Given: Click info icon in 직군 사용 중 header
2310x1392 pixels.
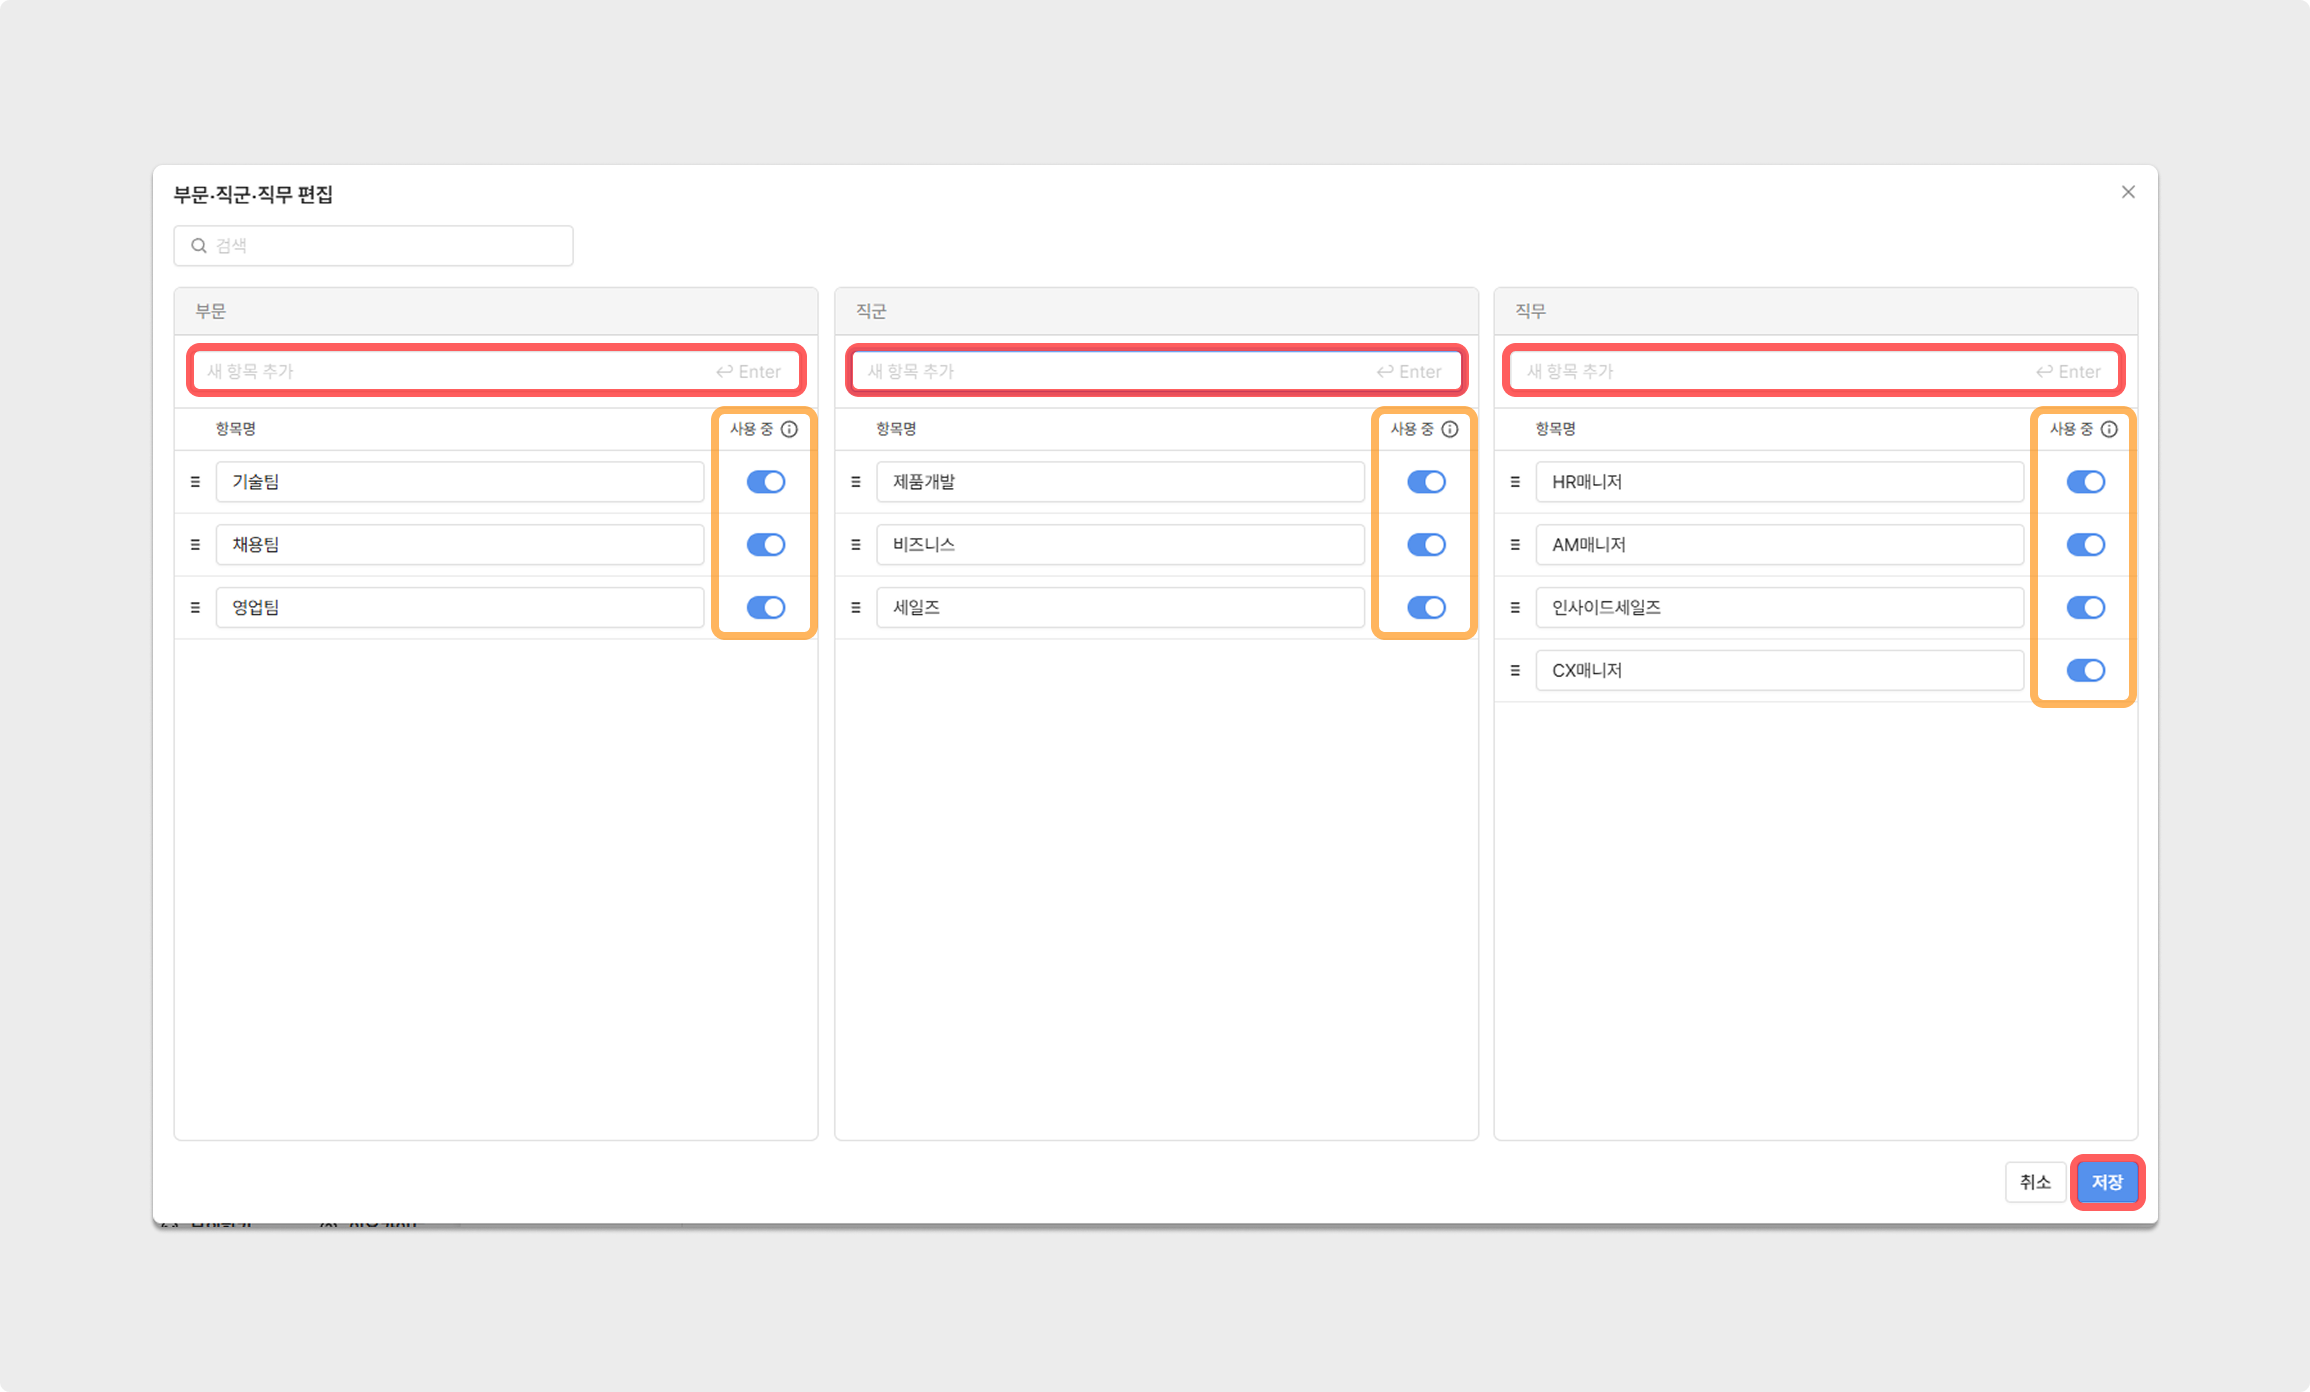Looking at the screenshot, I should click(x=1449, y=429).
